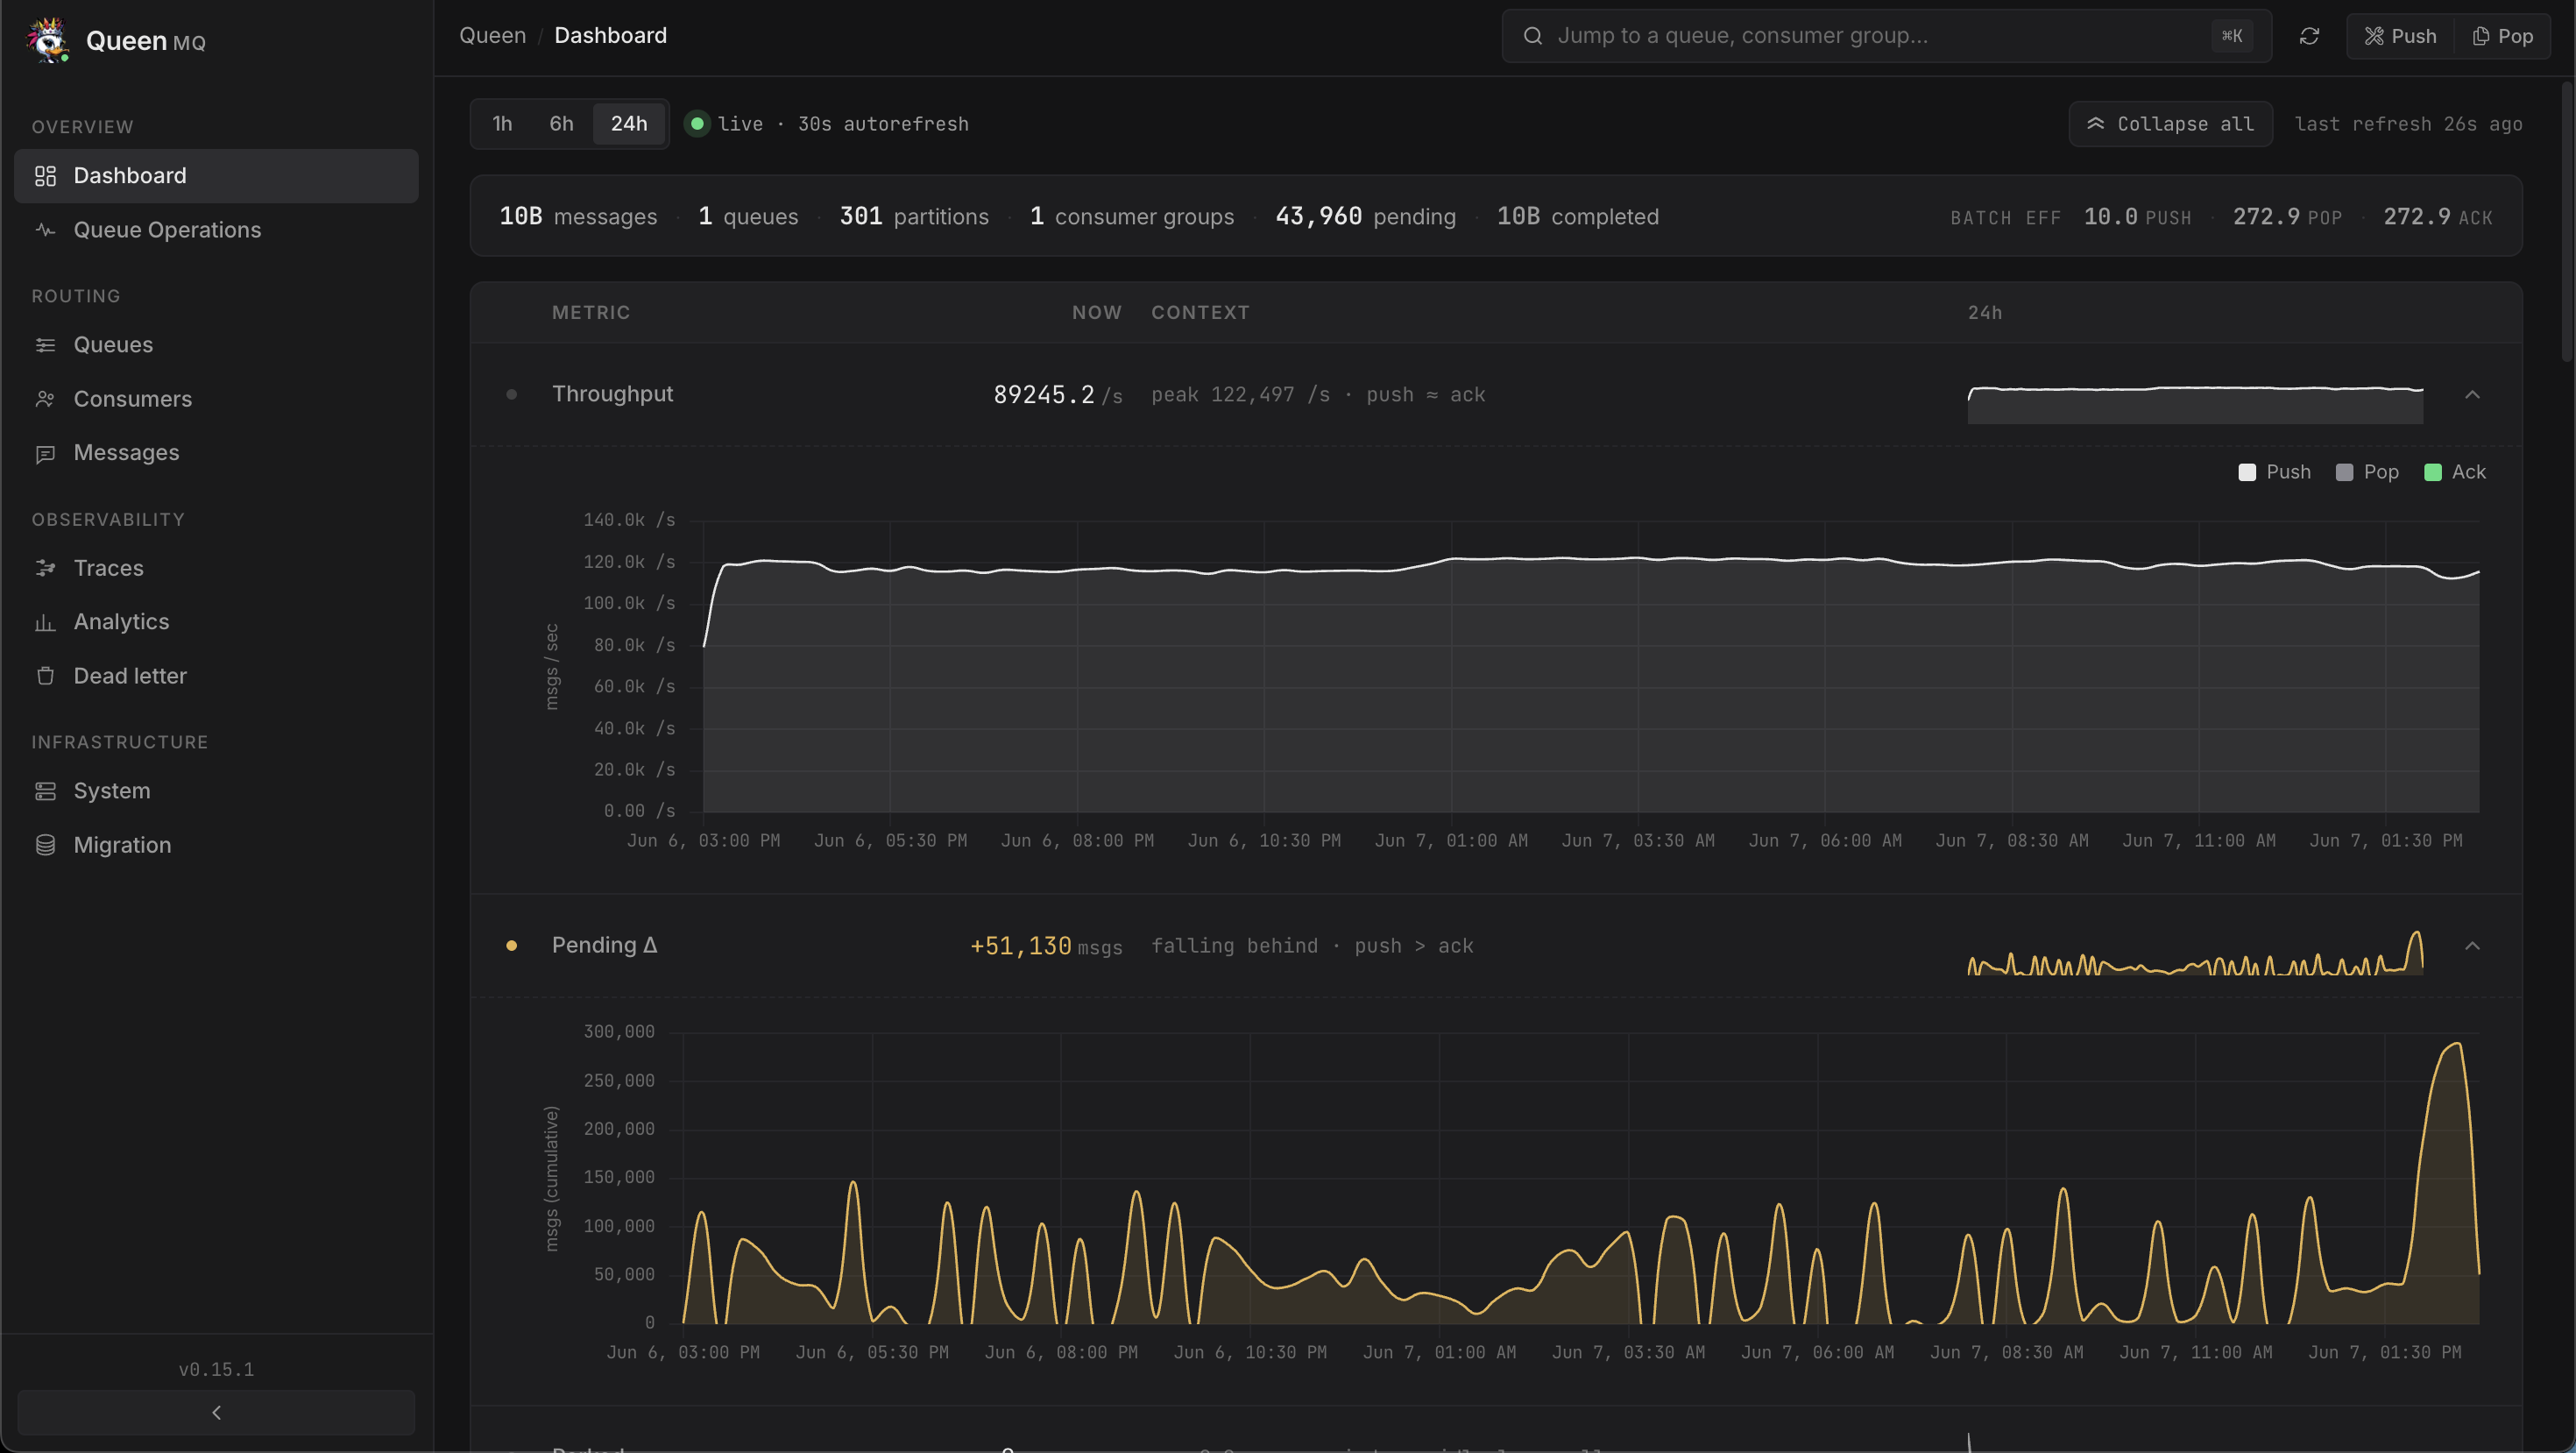Click the 43,960 pending stat
Screen dimensions: 2576x1453
(x=1365, y=217)
